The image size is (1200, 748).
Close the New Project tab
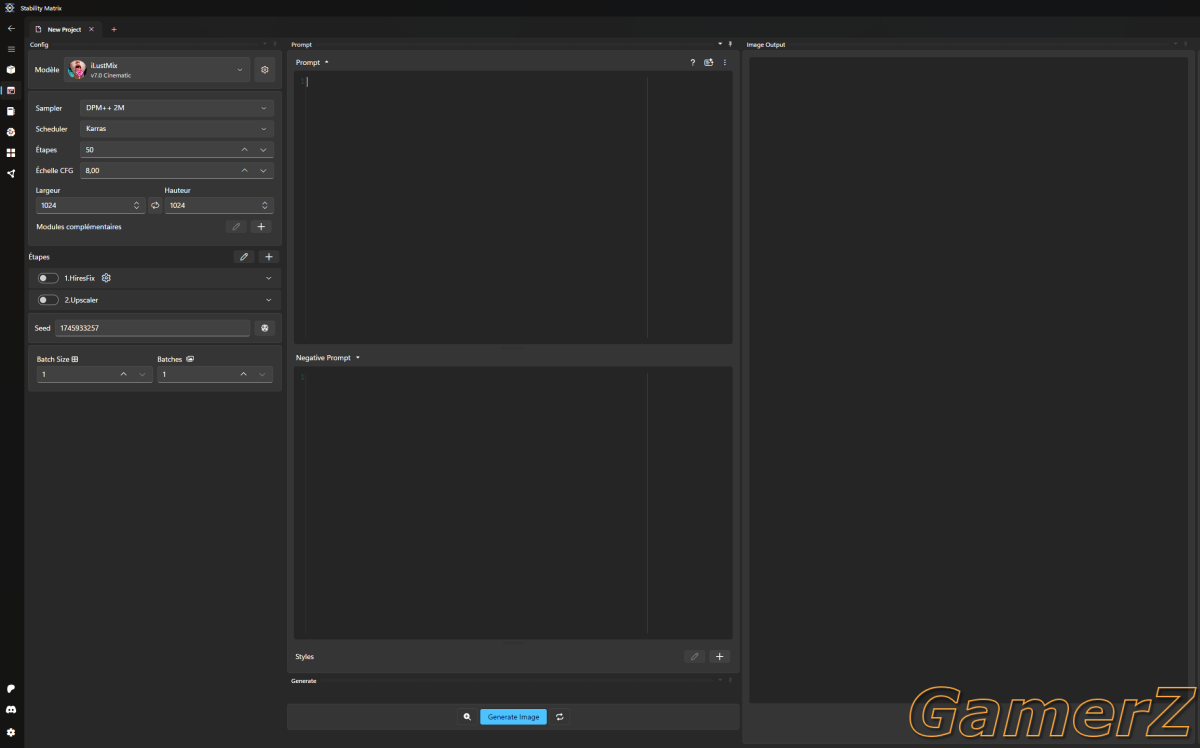tap(91, 29)
